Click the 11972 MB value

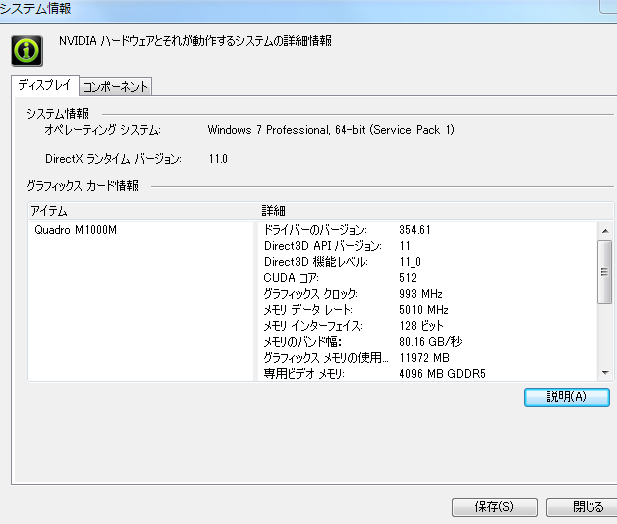[424, 358]
